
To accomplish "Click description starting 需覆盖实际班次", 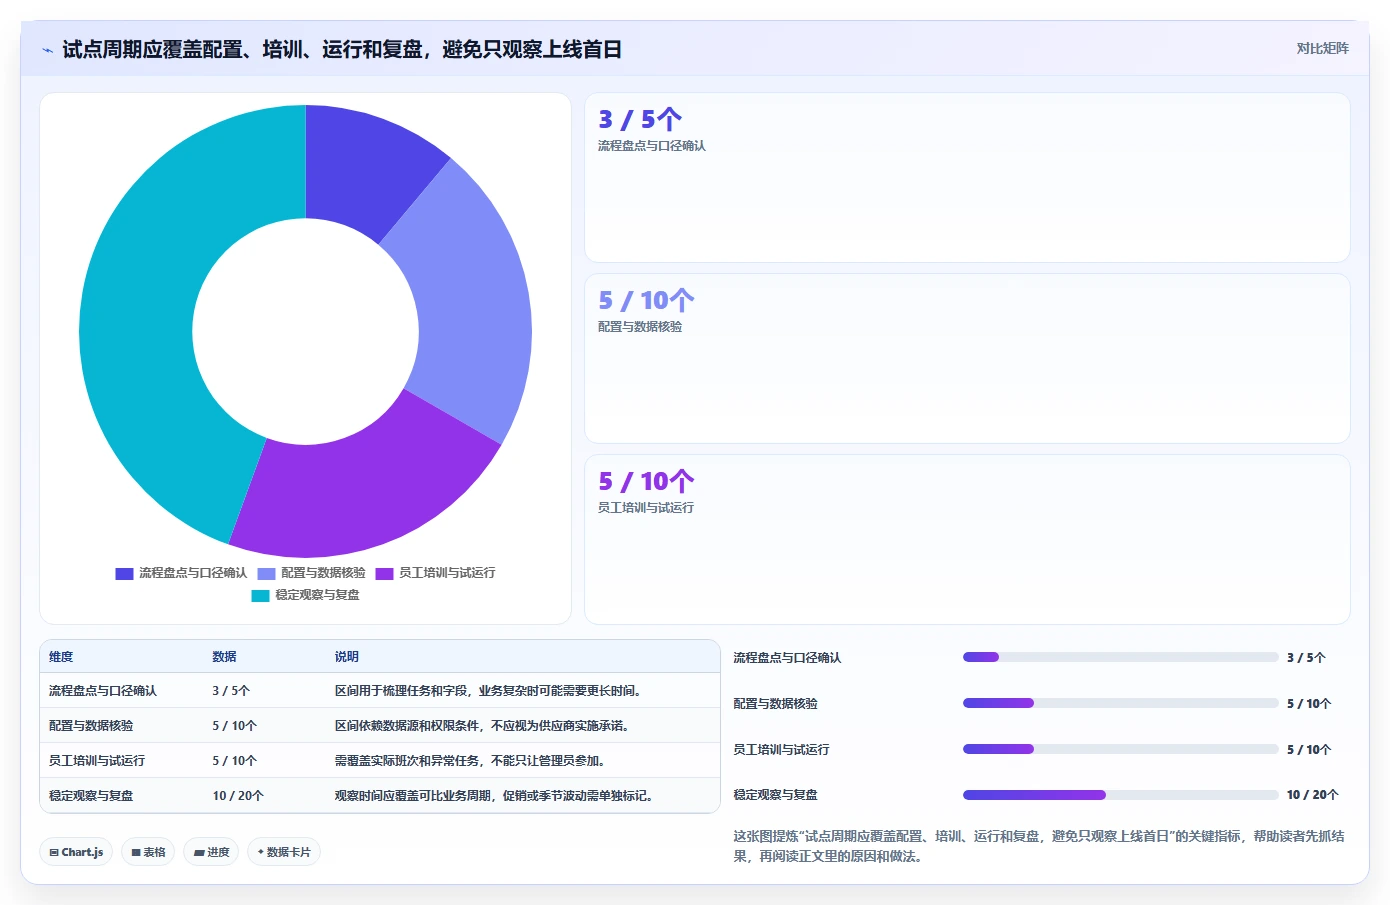I will [x=470, y=761].
